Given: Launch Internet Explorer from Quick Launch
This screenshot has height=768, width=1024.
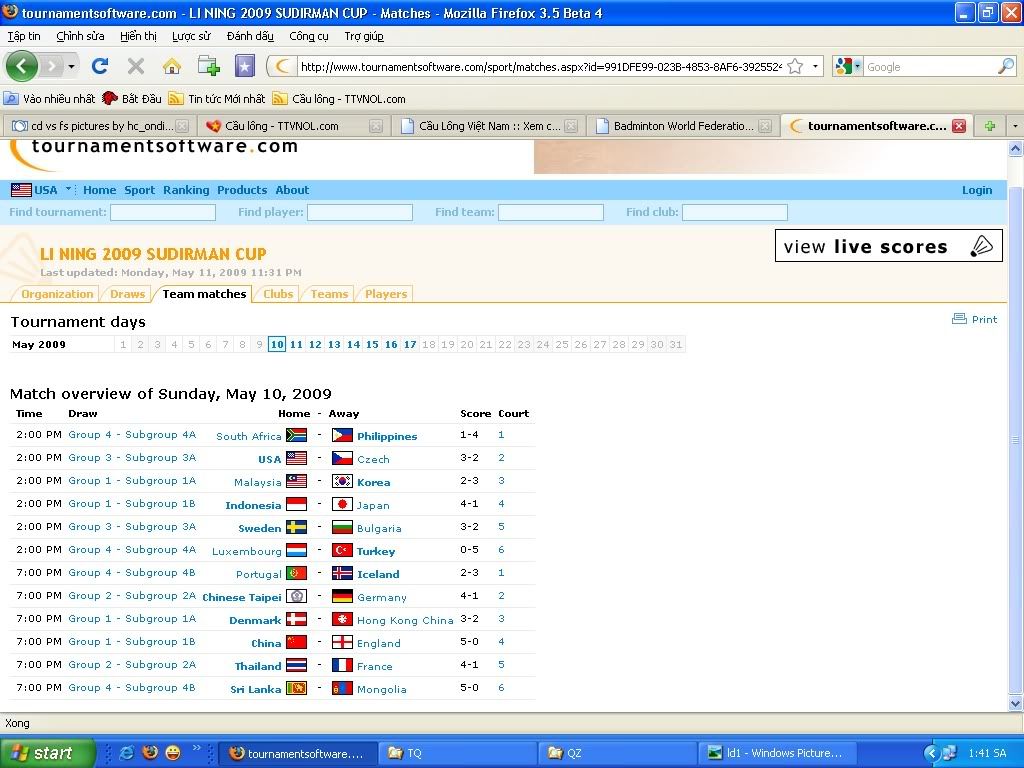Looking at the screenshot, I should click(x=126, y=753).
